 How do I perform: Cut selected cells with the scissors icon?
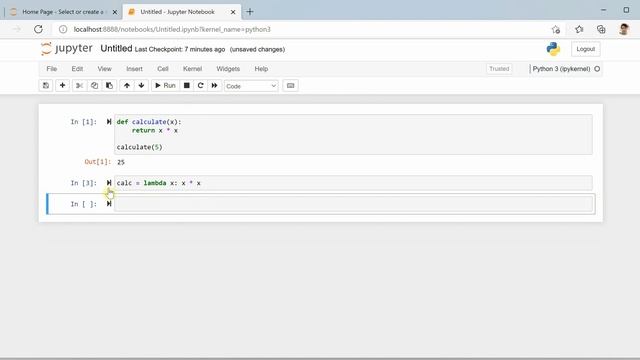click(x=80, y=86)
